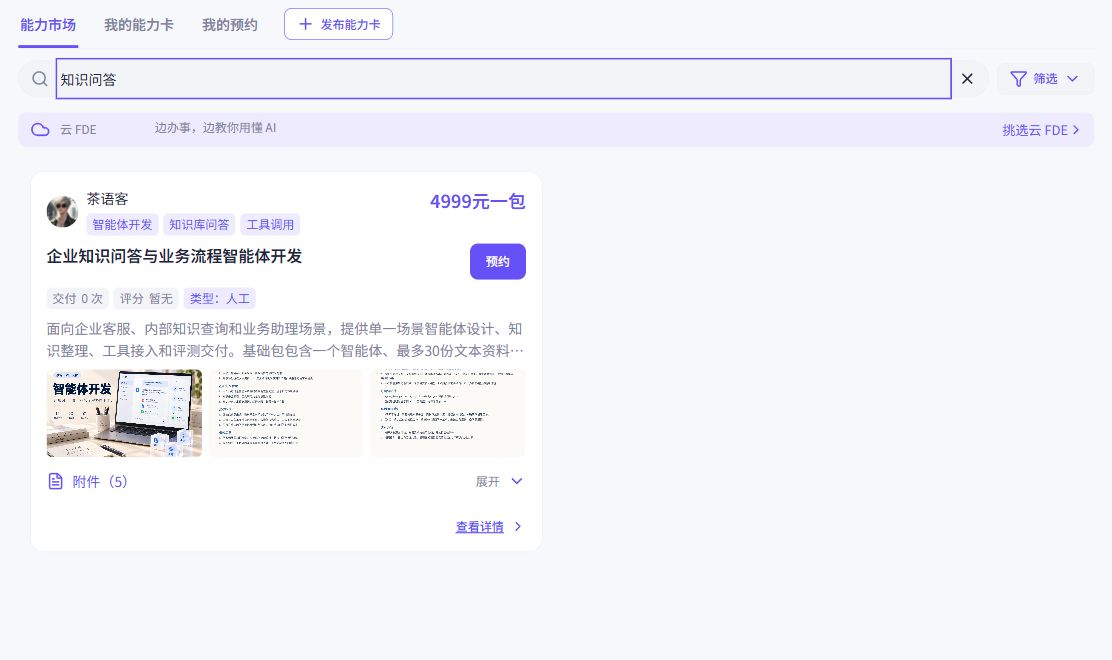Click the search magnifier icon
The image size is (1112, 660).
click(x=40, y=79)
